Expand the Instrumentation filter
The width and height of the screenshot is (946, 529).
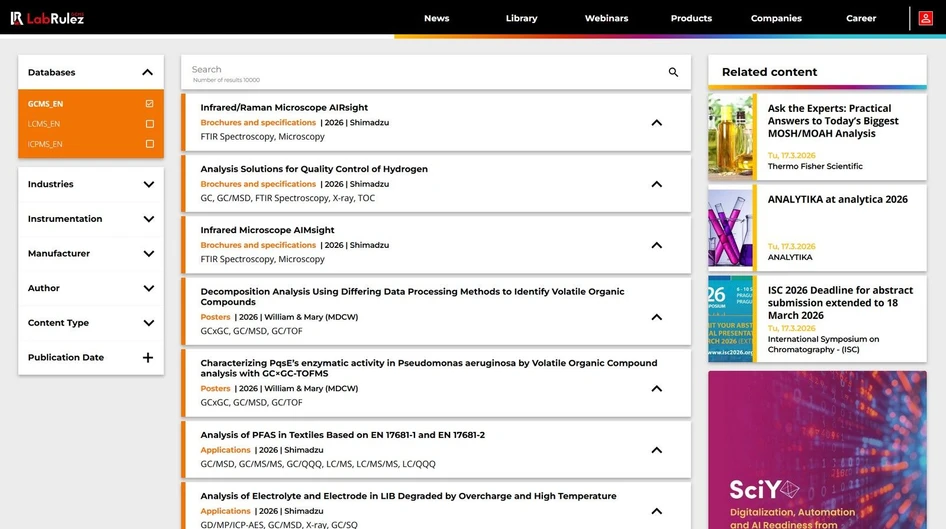(x=148, y=219)
